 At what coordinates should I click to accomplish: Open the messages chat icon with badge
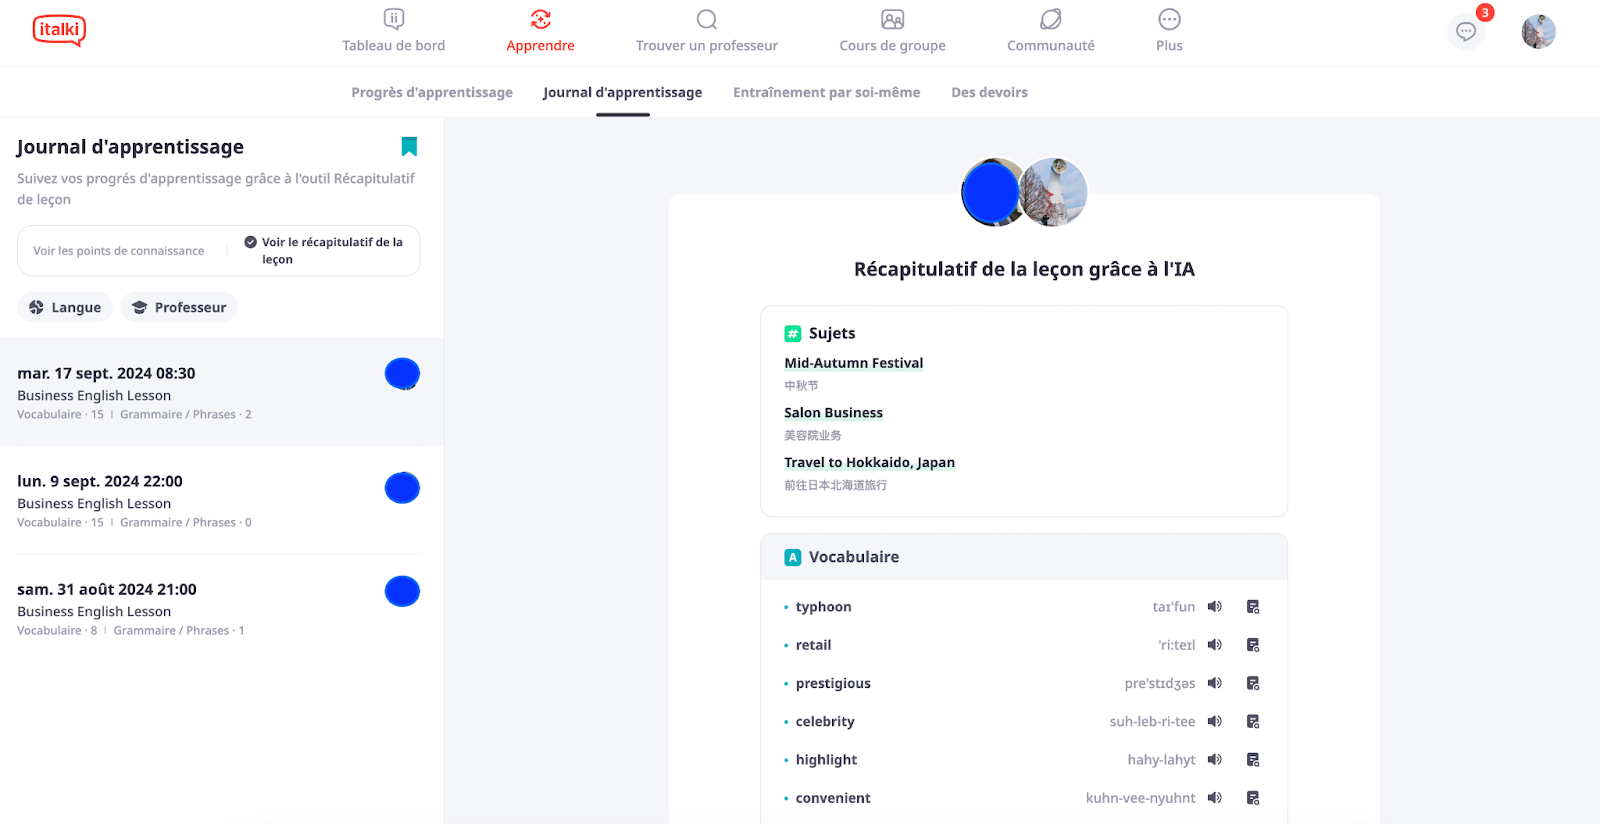tap(1466, 31)
